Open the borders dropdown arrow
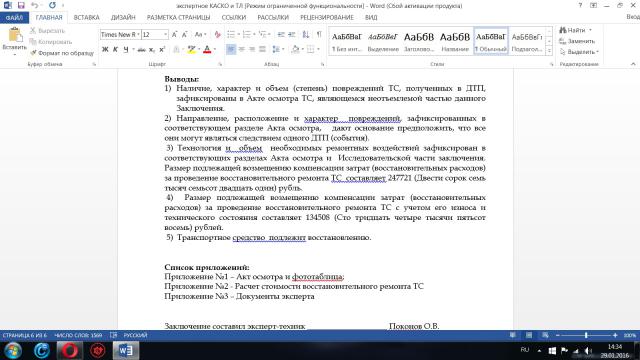The height and width of the screenshot is (360, 640). pyautogui.click(x=318, y=49)
